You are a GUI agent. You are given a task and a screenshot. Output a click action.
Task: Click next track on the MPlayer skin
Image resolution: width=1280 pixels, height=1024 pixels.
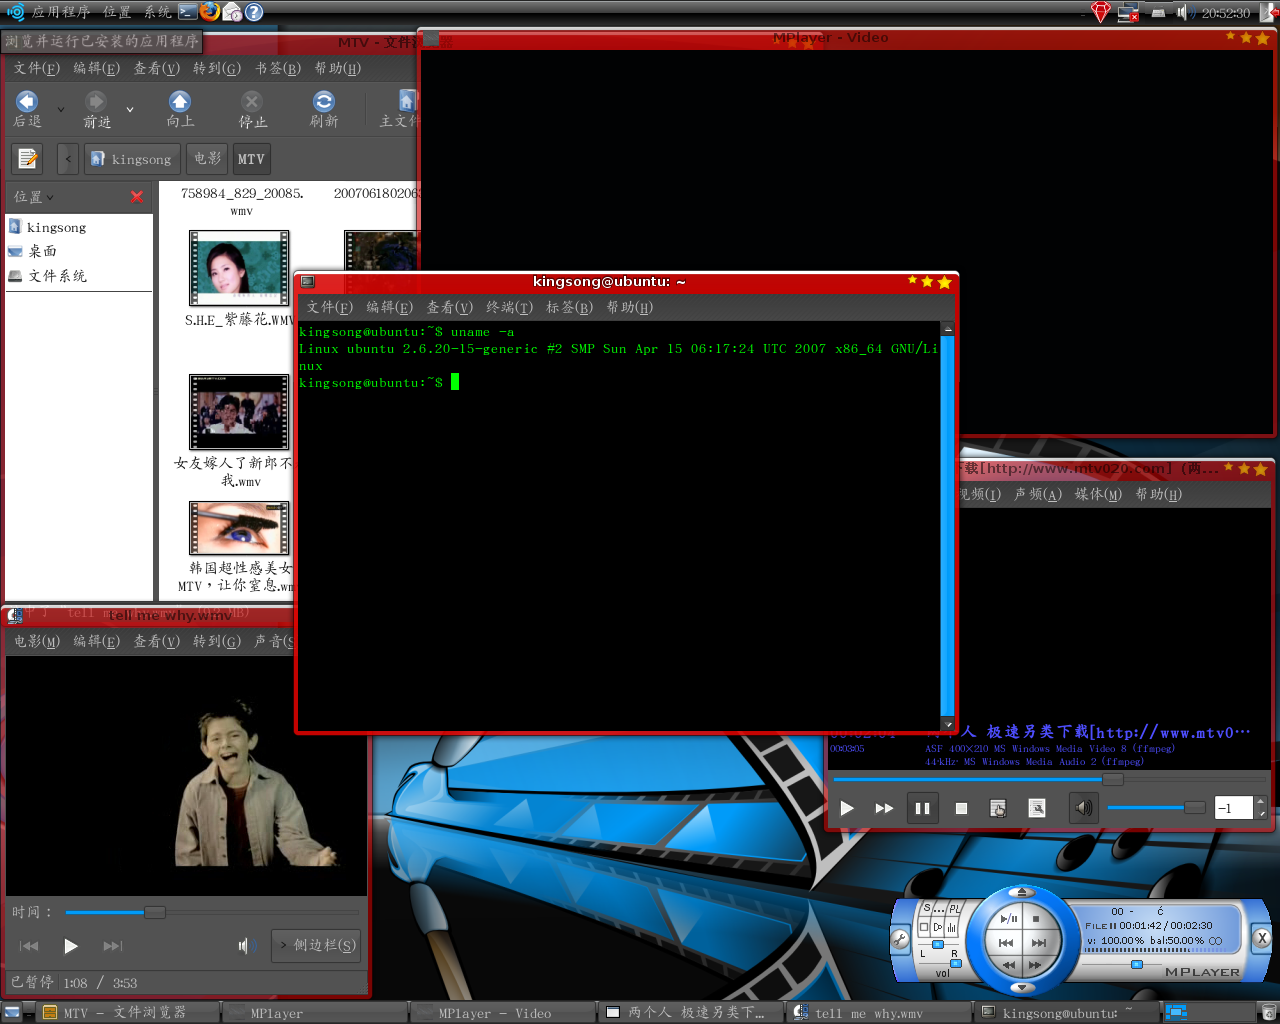click(1039, 943)
